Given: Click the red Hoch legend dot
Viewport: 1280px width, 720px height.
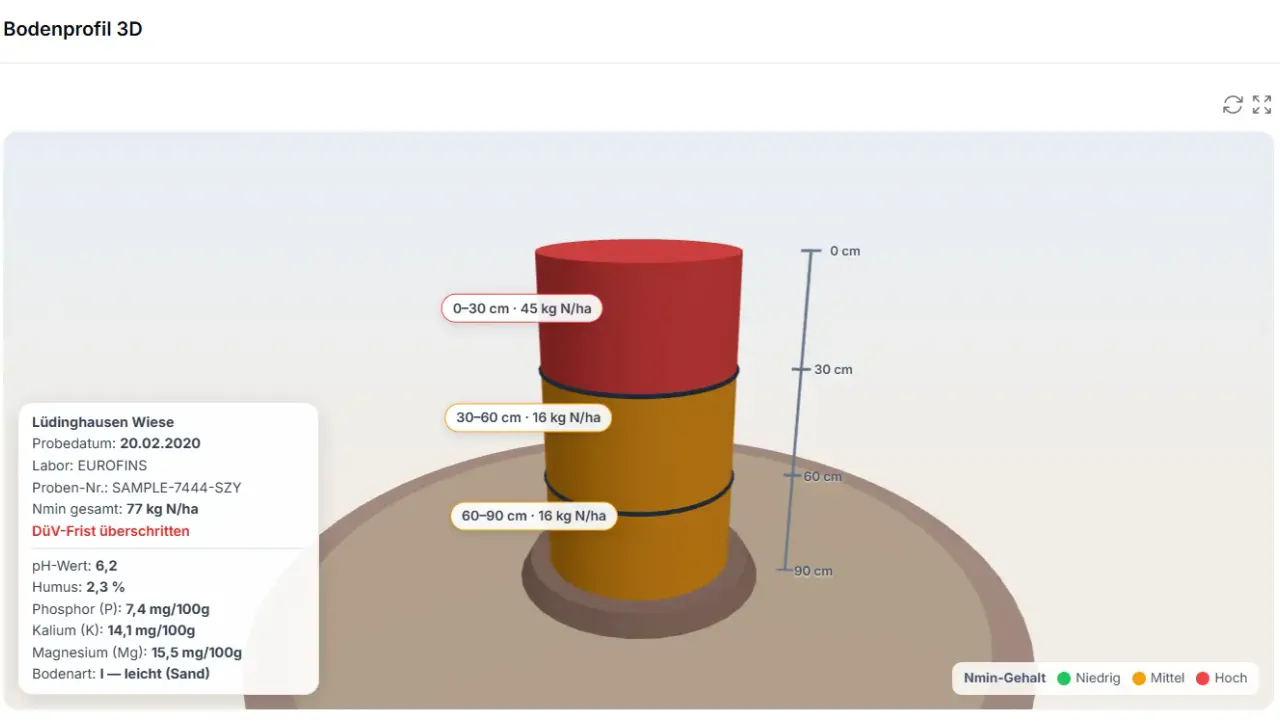Looking at the screenshot, I should coord(1203,678).
